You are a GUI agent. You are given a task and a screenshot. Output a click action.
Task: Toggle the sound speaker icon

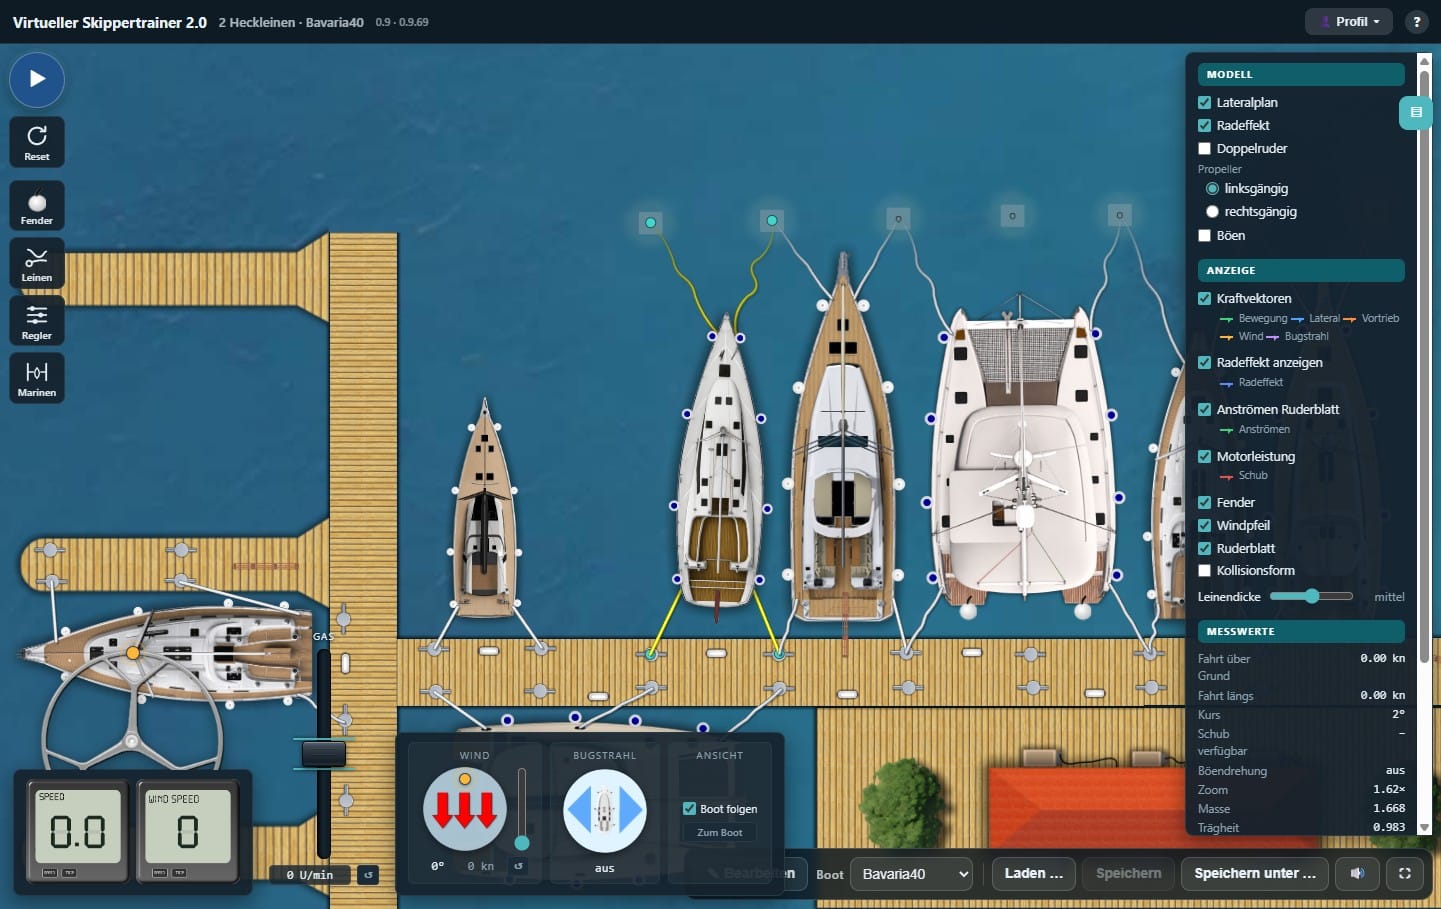pyautogui.click(x=1357, y=873)
